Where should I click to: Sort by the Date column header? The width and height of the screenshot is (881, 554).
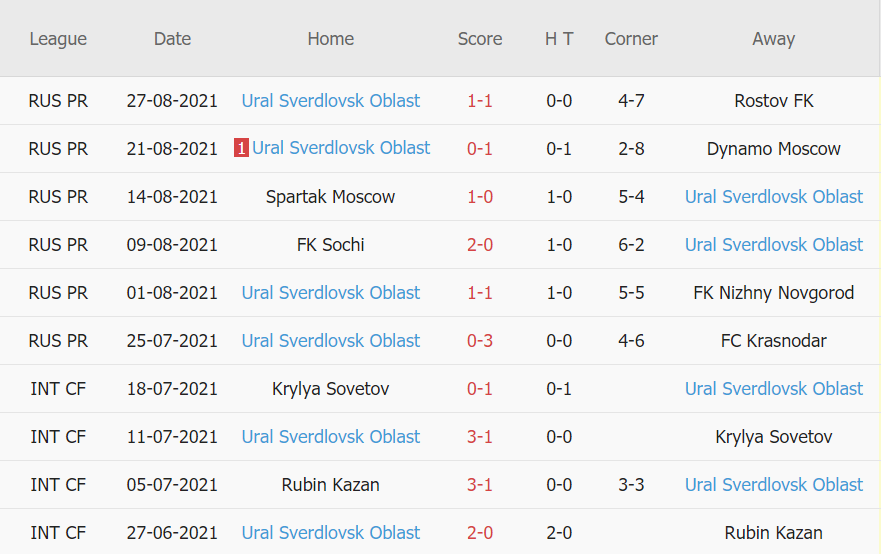172,39
